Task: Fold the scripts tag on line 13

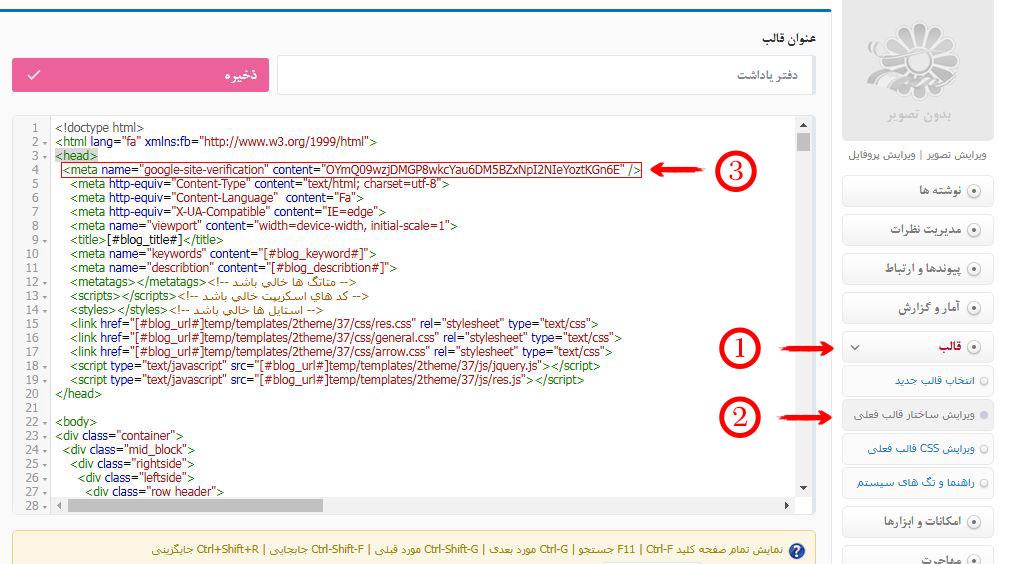Action: [x=45, y=297]
